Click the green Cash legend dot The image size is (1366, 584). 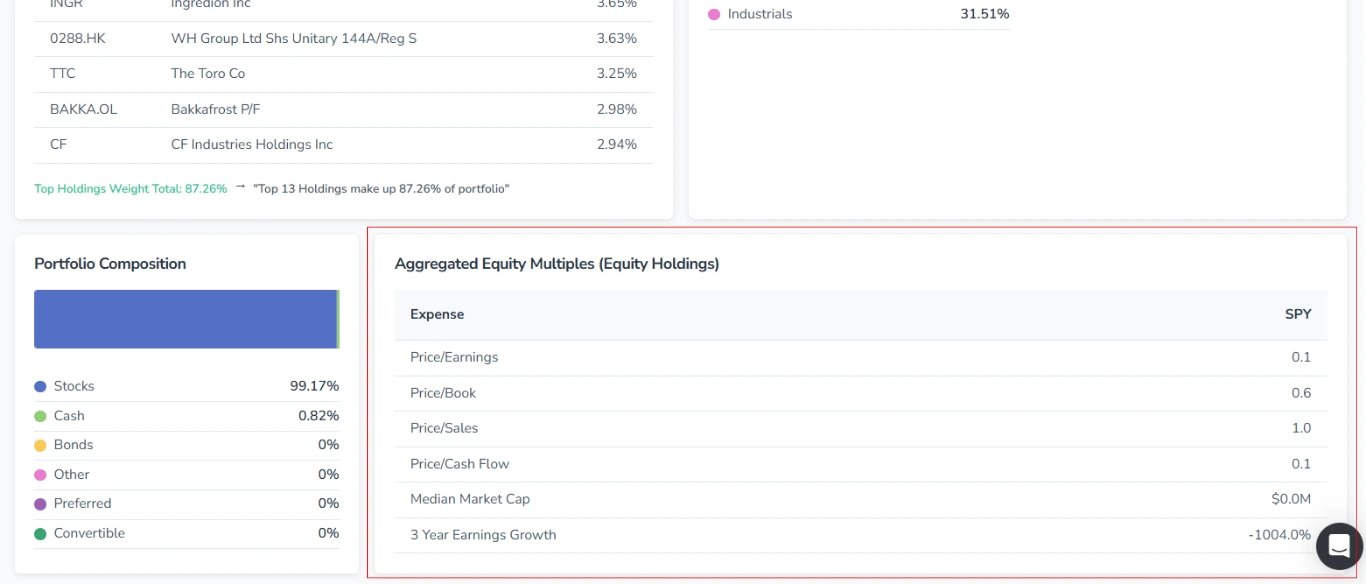pos(40,415)
